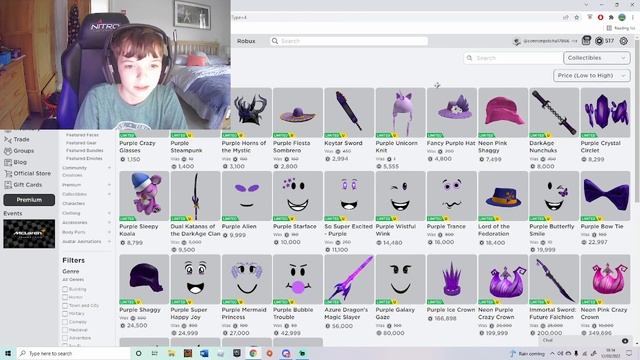Click the Purple Bubble Trouble face thumbnail

pos(298,280)
